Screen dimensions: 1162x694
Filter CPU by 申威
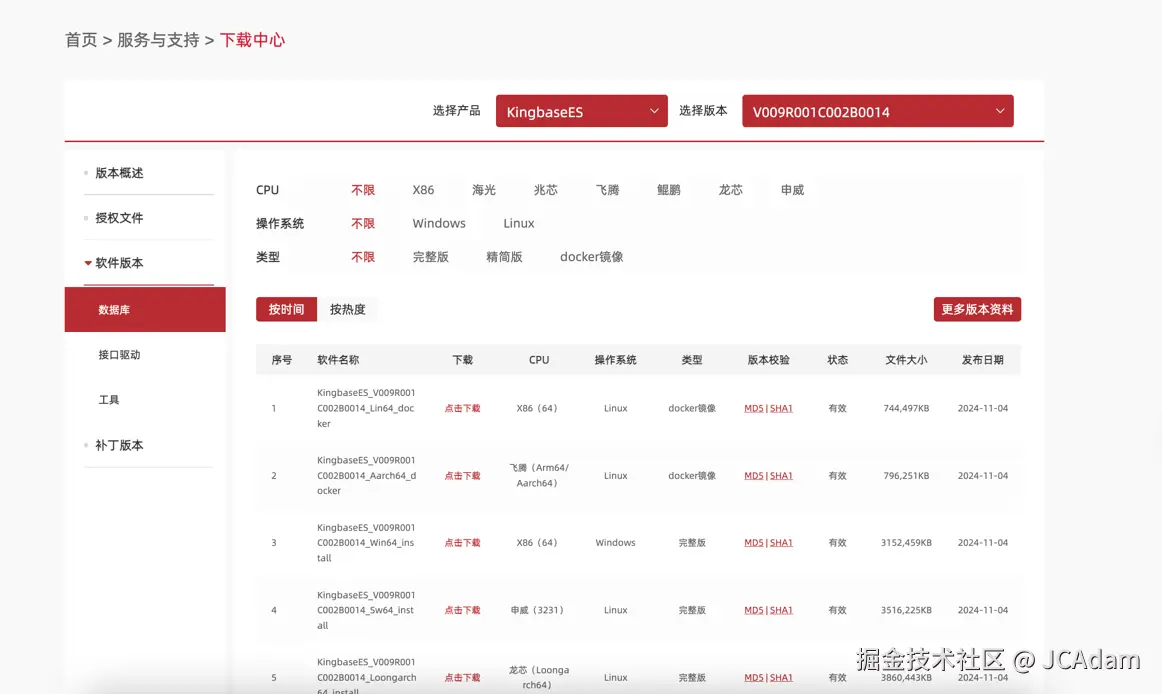tap(792, 191)
